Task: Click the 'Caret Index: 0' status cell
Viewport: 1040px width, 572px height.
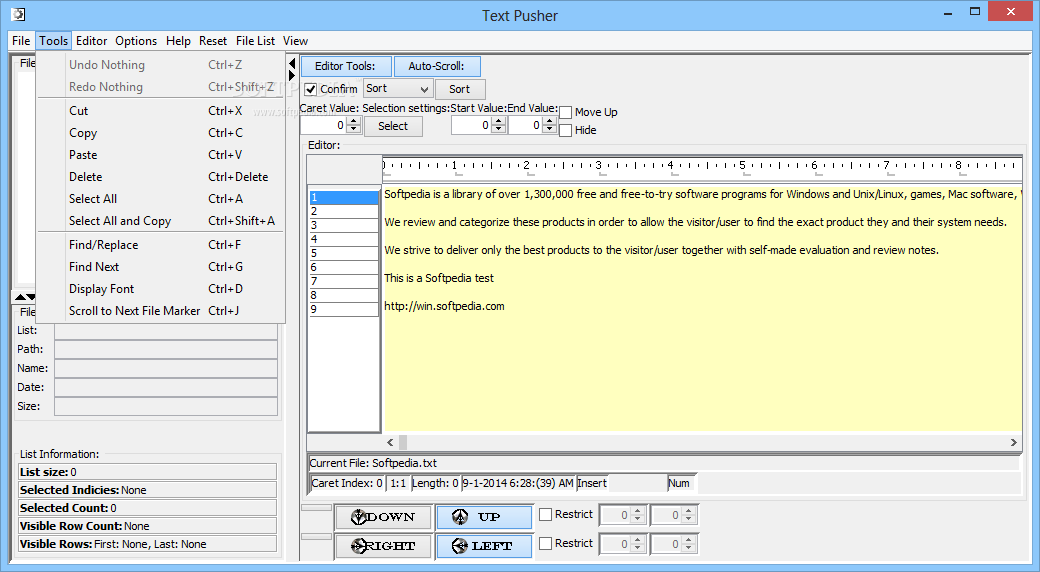Action: pos(347,483)
